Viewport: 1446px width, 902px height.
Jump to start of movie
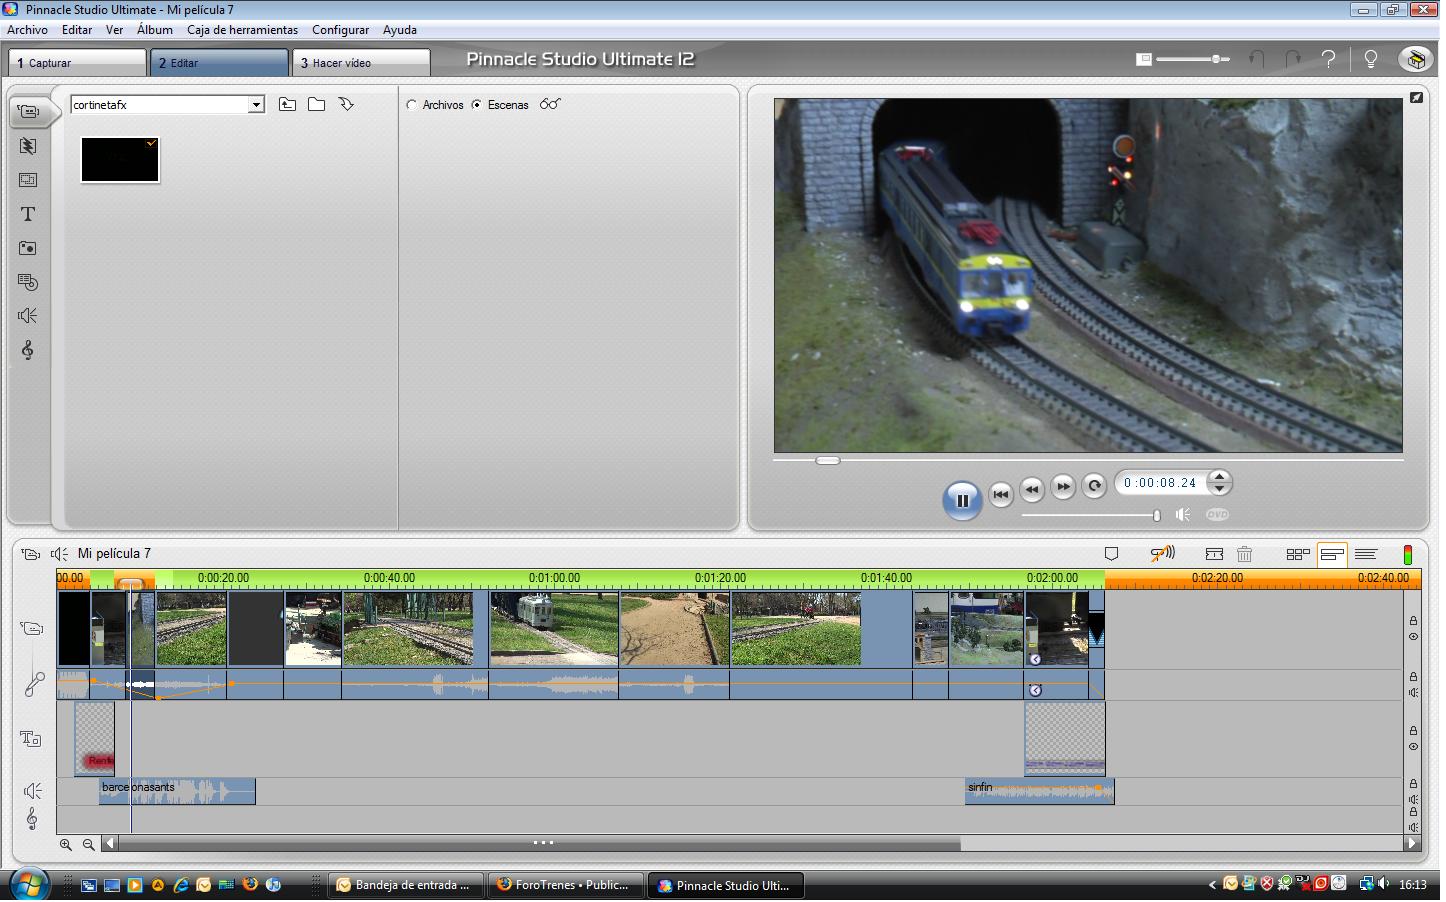coord(1000,493)
